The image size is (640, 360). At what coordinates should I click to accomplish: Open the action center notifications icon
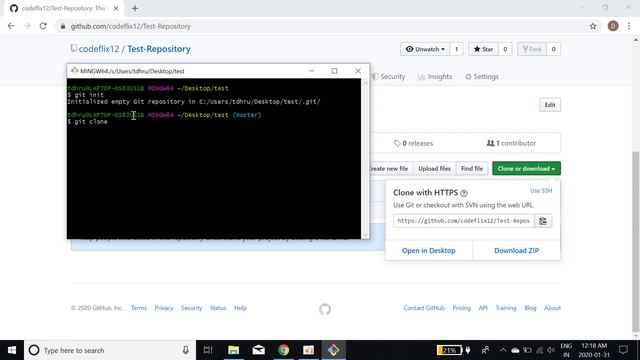coord(623,350)
